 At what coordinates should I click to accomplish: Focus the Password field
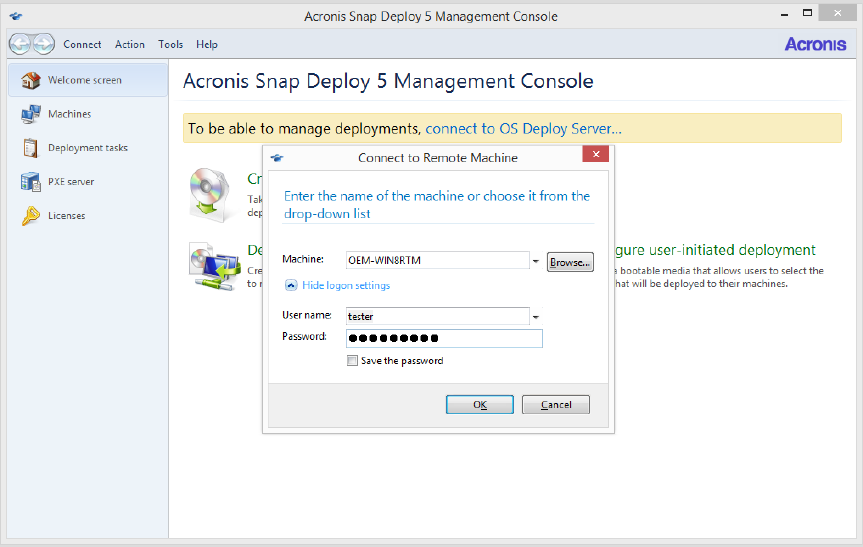444,338
